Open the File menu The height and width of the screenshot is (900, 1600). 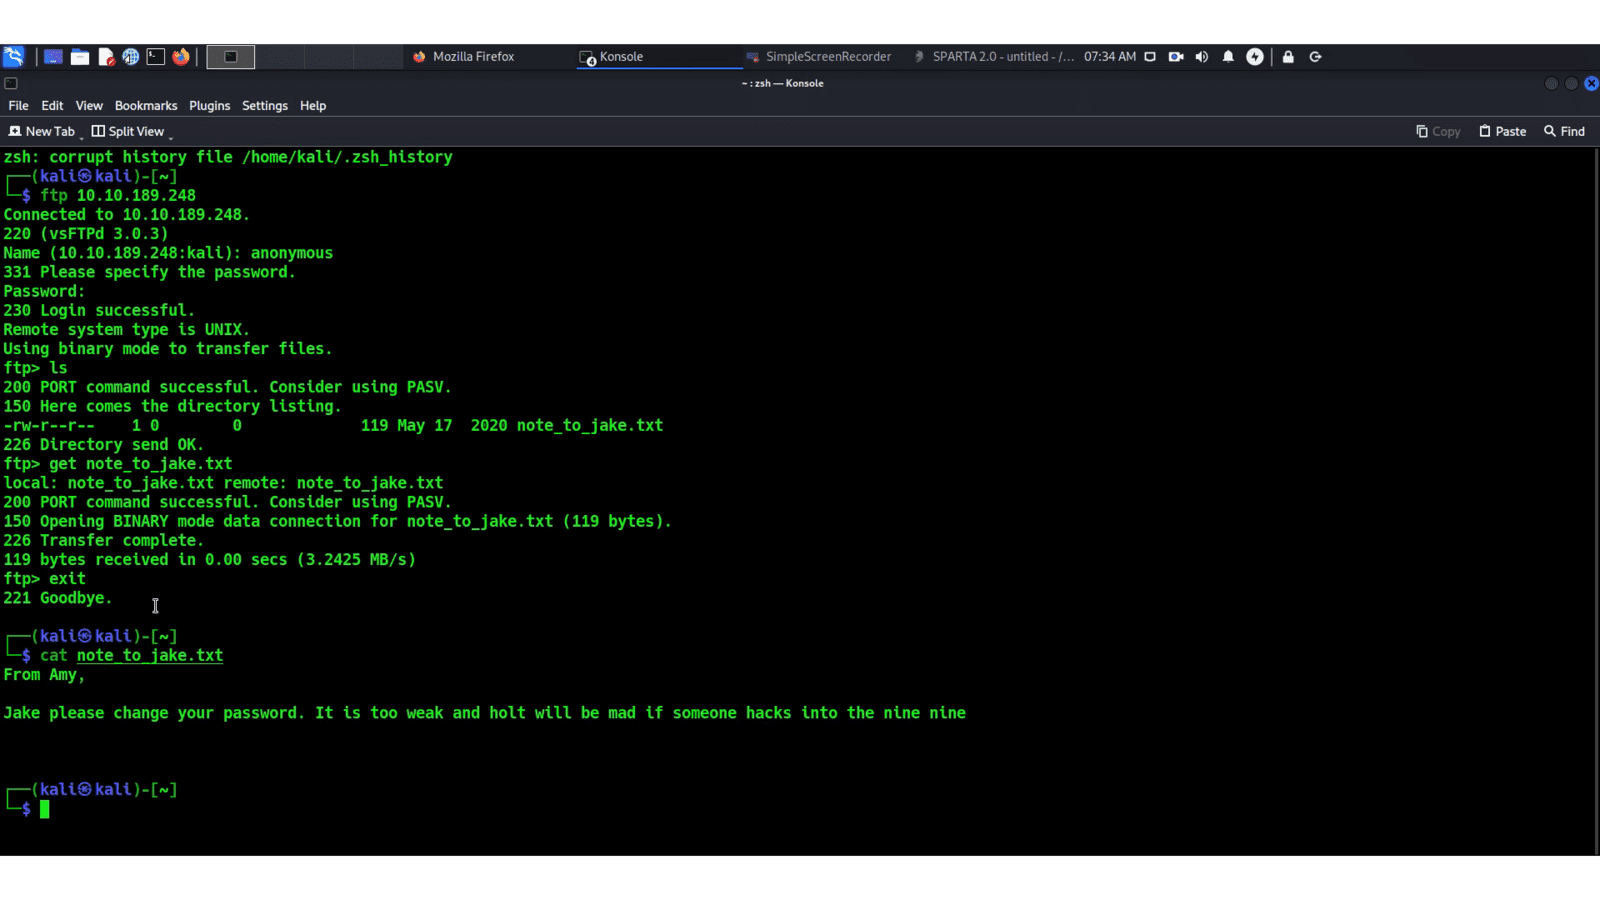pos(19,106)
